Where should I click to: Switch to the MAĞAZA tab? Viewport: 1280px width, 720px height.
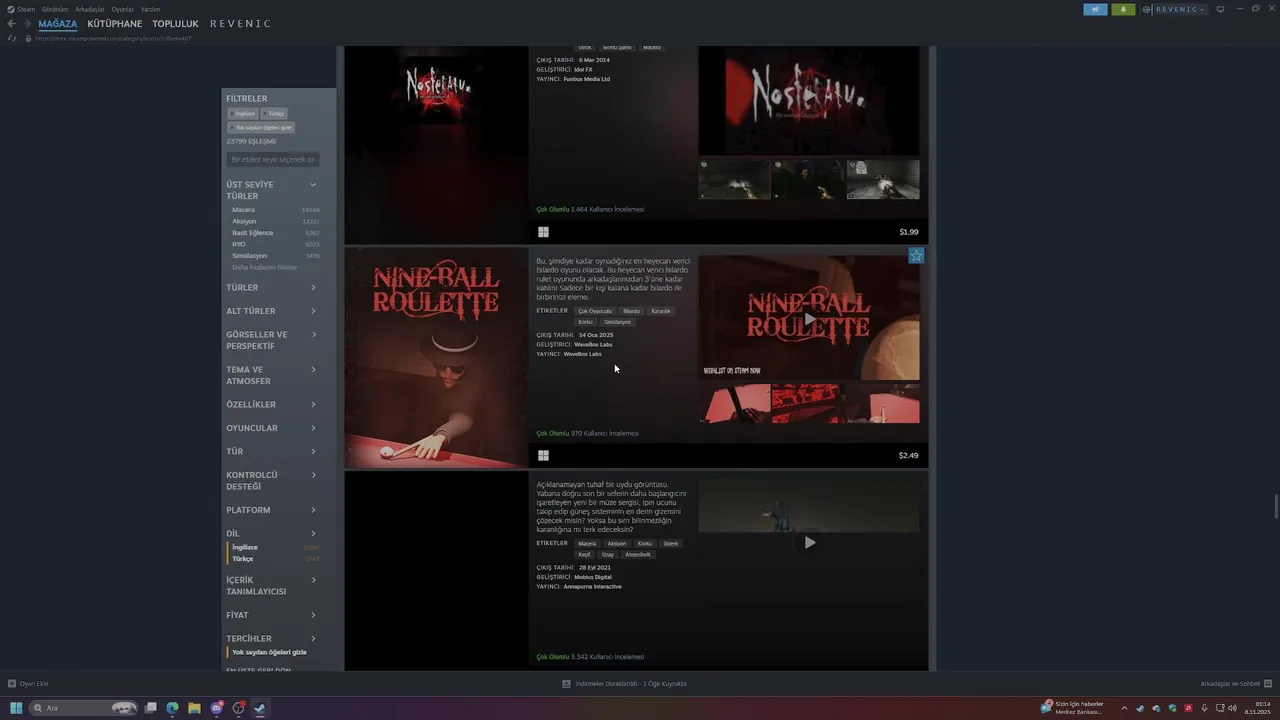point(58,24)
